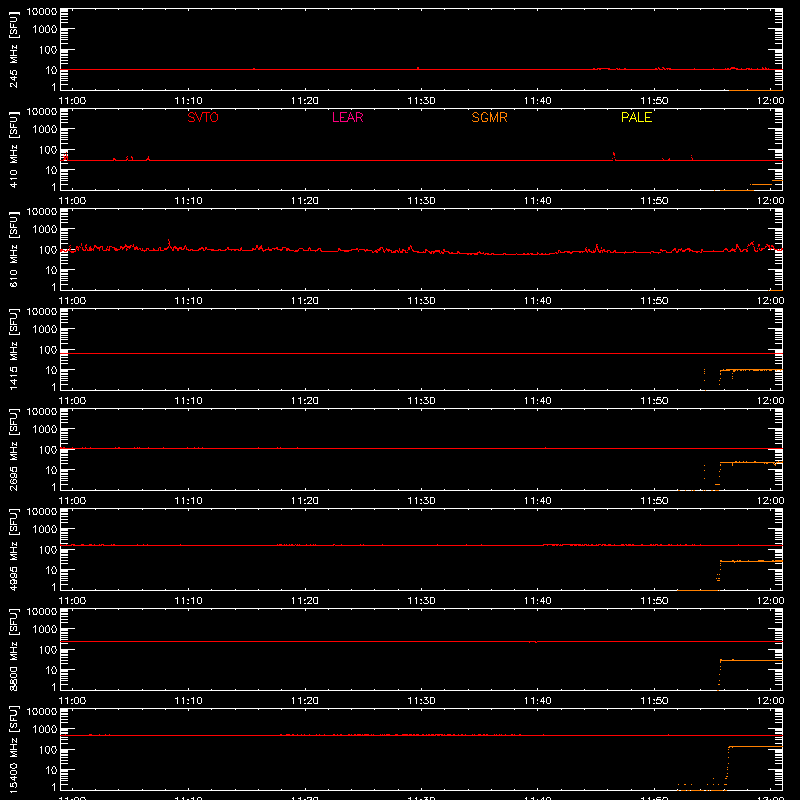The image size is (800, 800).
Task: Select the 15400 MHz [SFU] axis title
Action: coord(14,749)
